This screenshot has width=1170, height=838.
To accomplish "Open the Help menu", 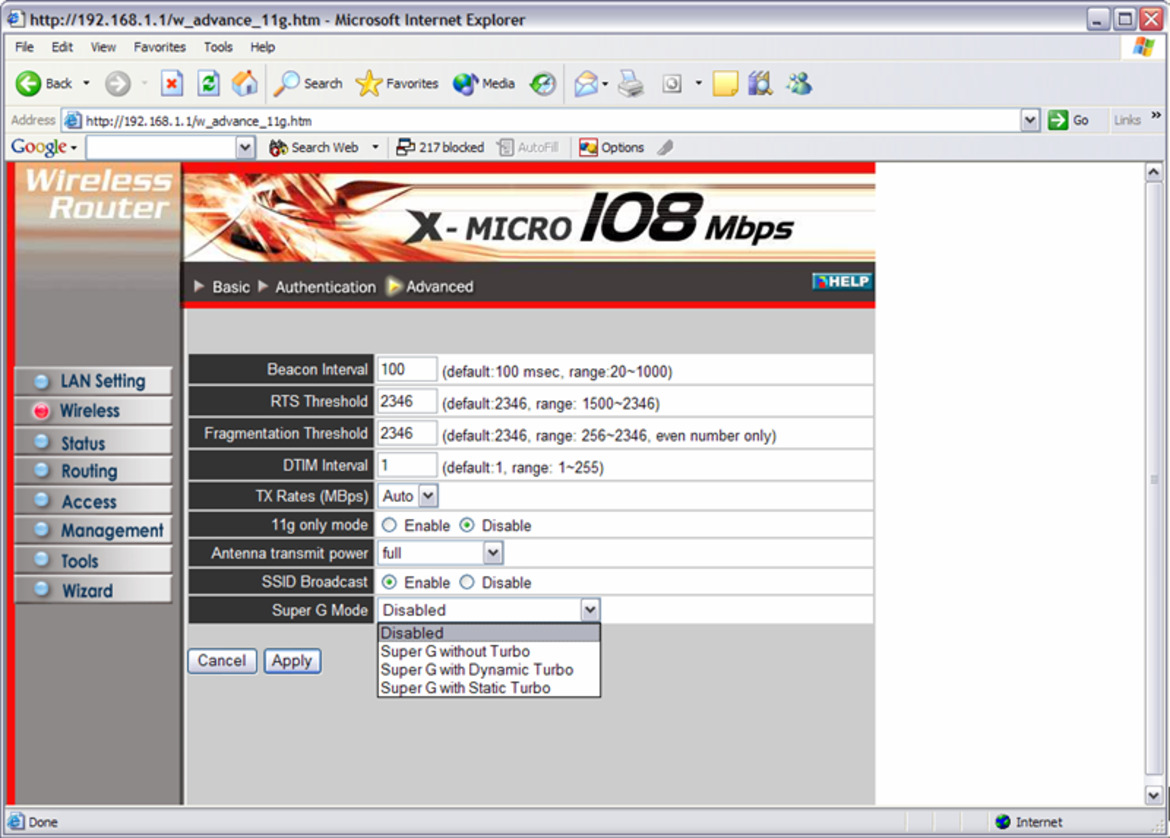I will tap(262, 47).
